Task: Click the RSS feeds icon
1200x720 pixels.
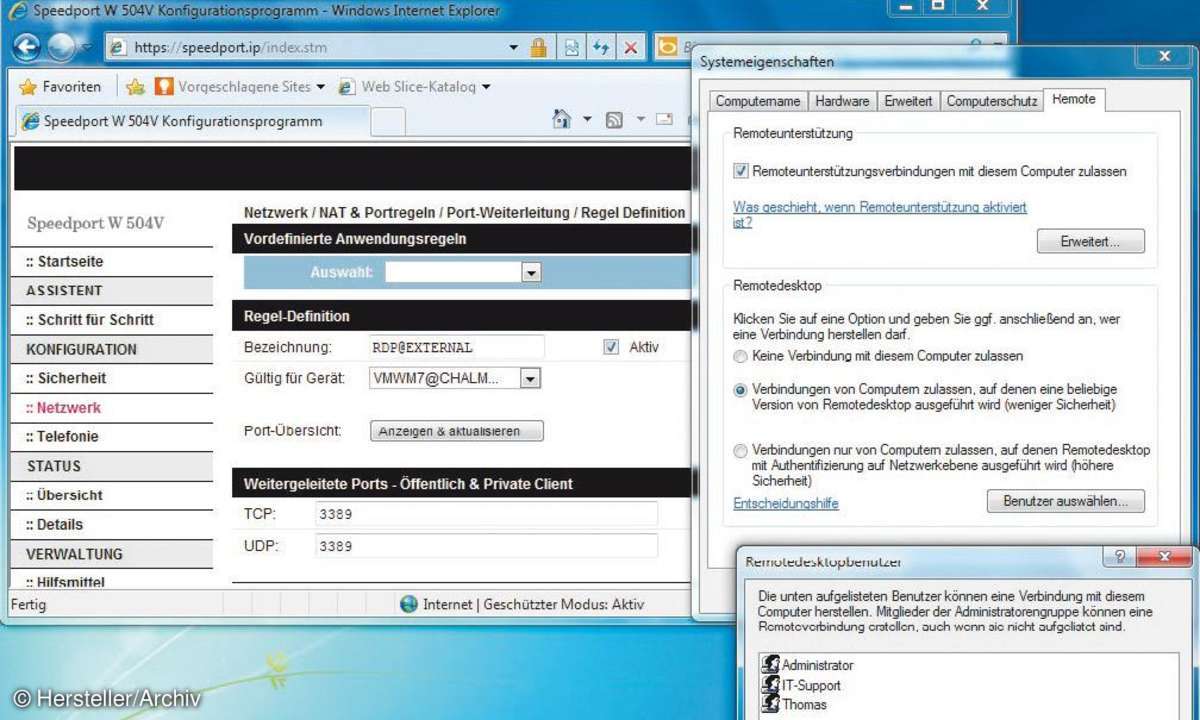Action: tap(614, 120)
